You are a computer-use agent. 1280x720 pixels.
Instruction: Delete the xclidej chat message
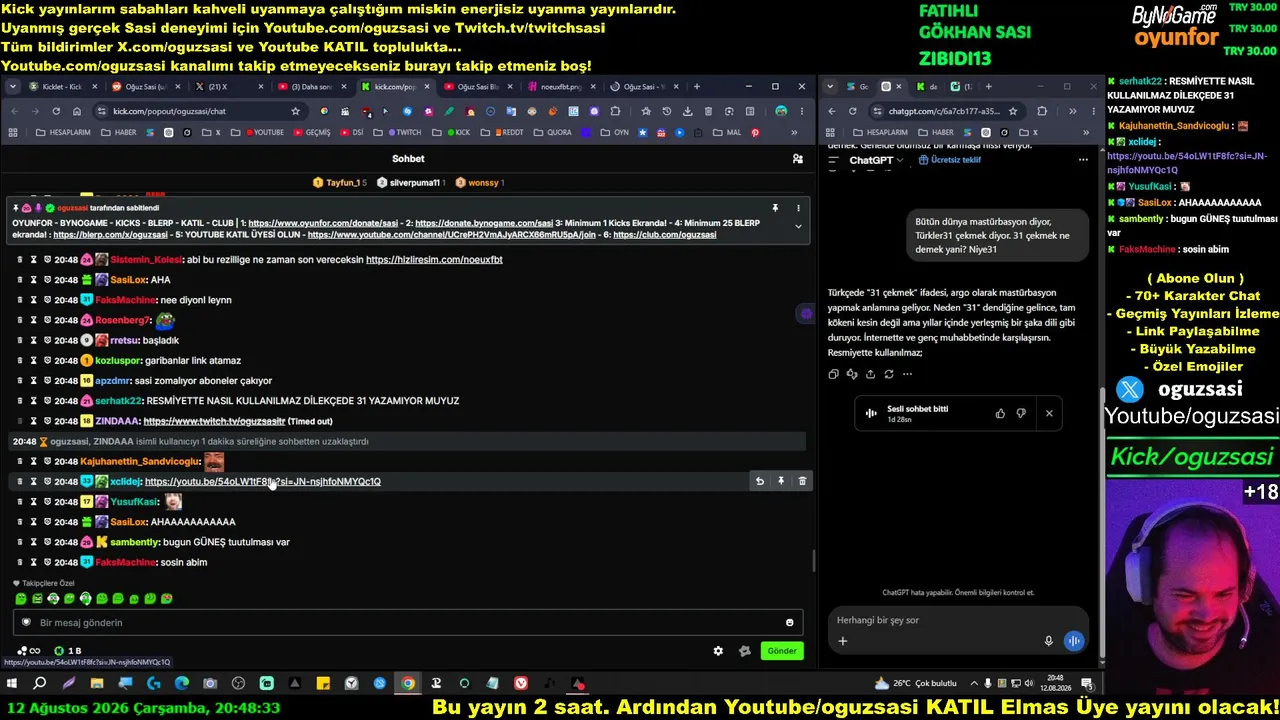pos(802,481)
